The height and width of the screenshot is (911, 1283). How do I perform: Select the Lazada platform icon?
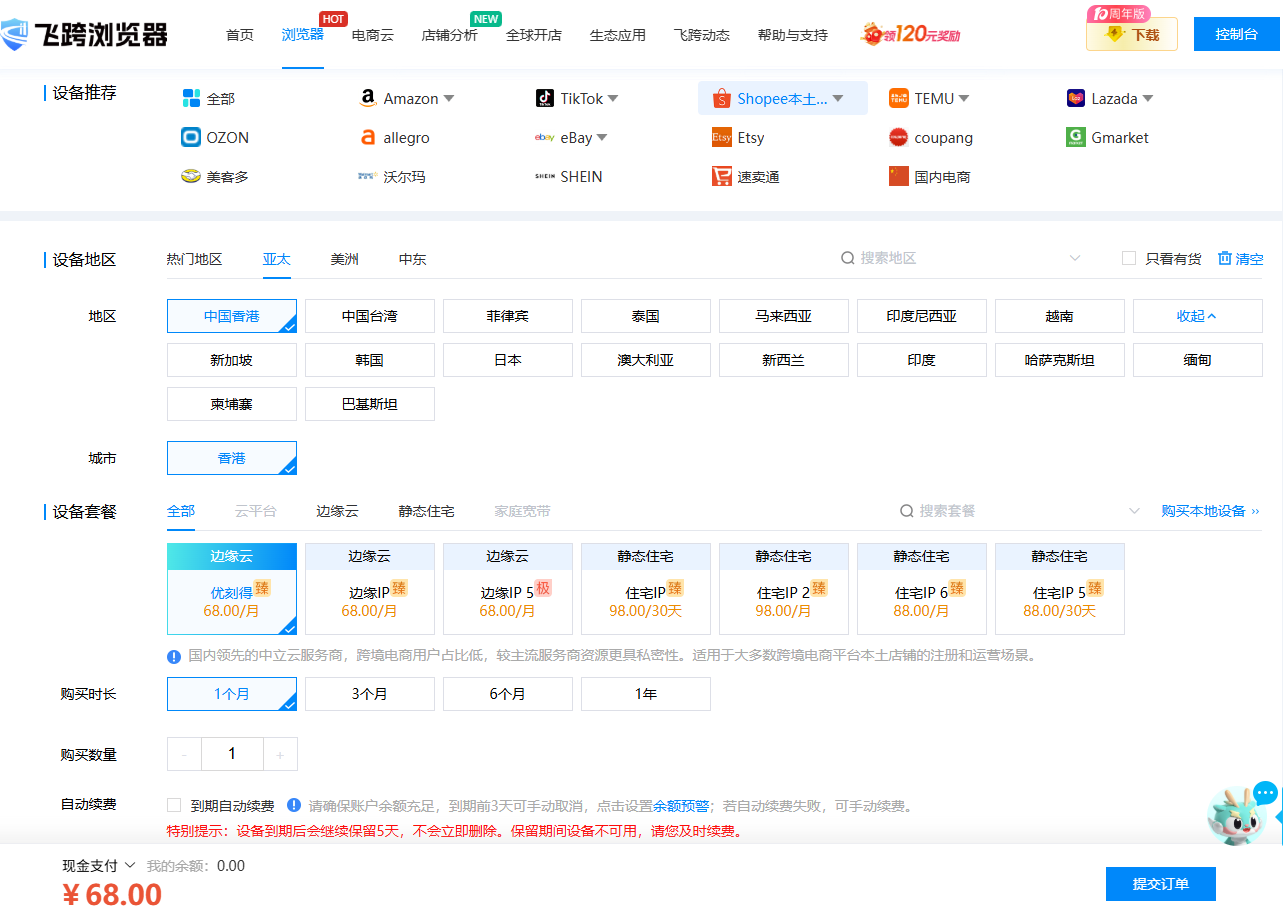(1076, 99)
